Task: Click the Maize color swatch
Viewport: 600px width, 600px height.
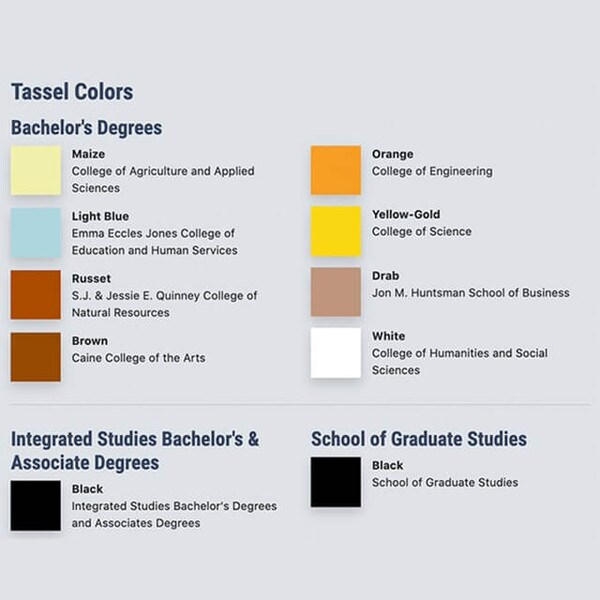Action: (36, 170)
